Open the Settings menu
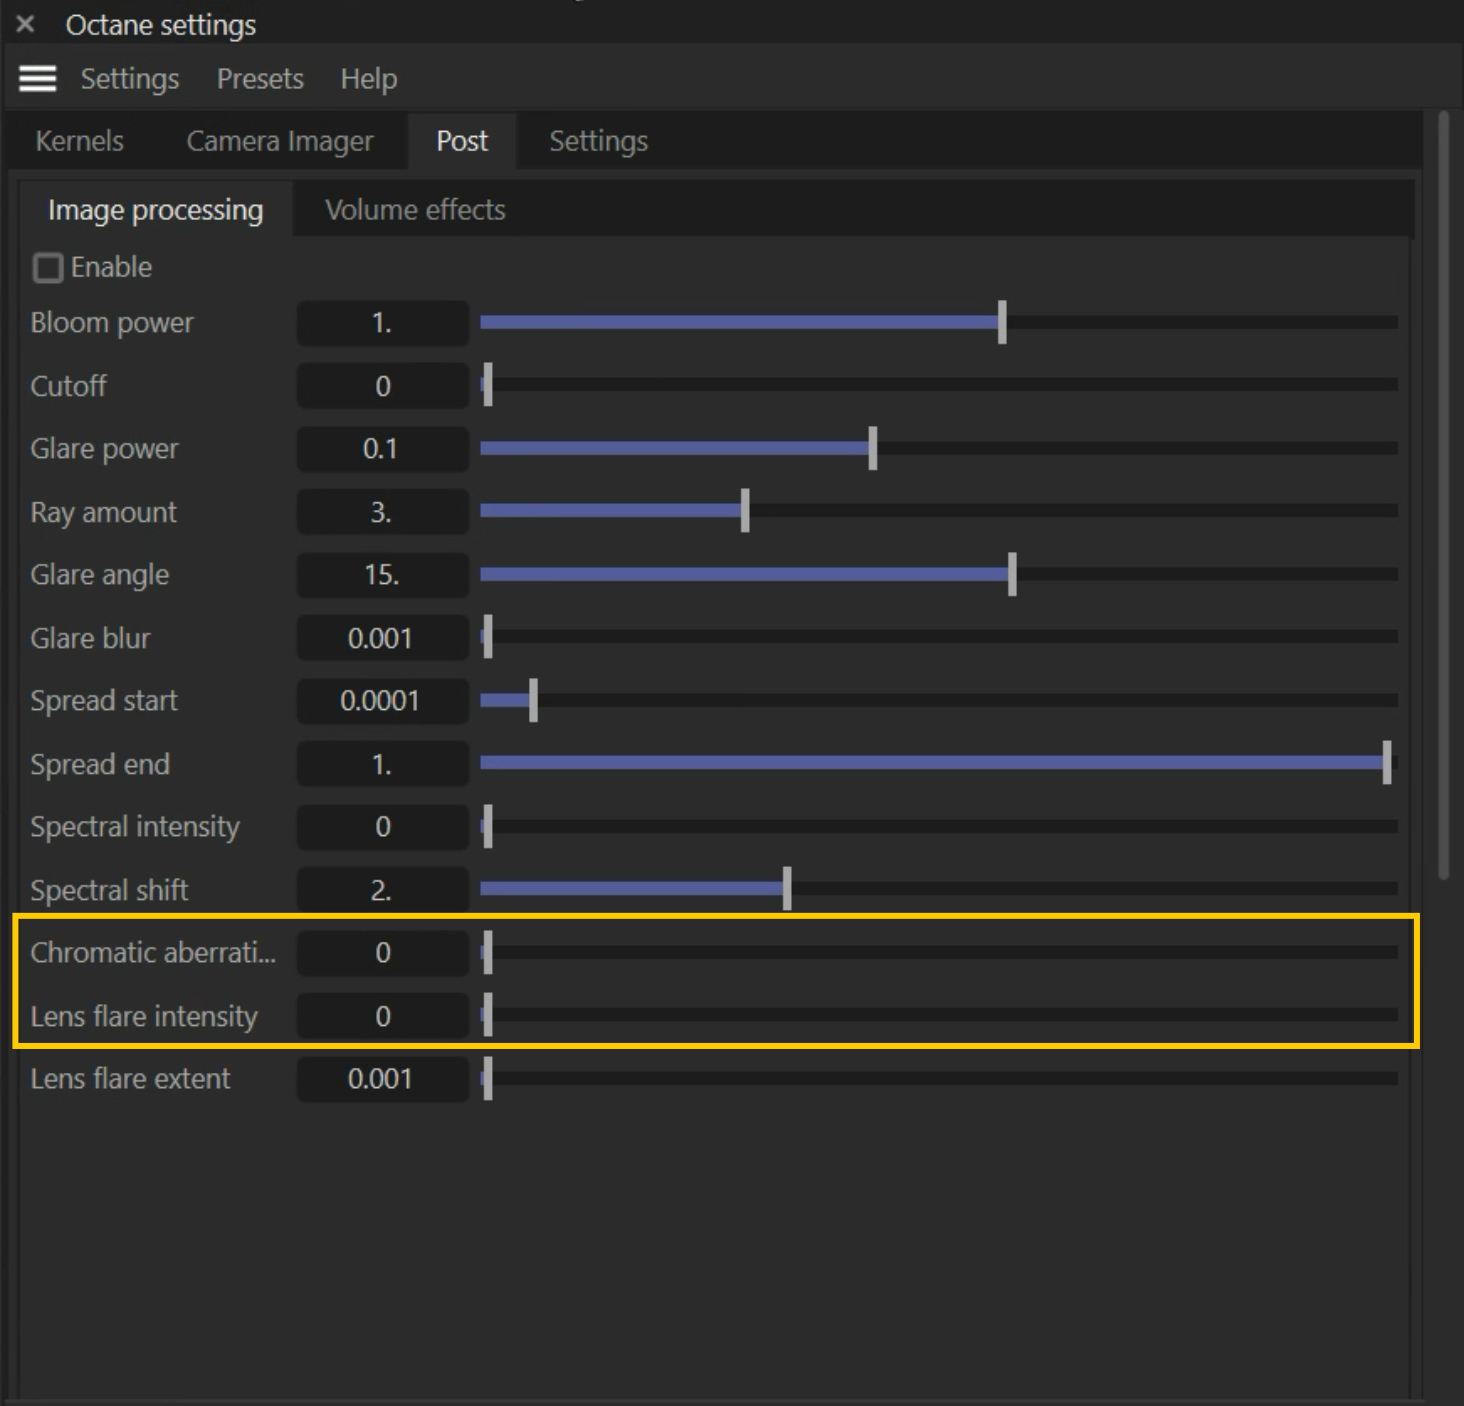This screenshot has width=1464, height=1406. click(x=130, y=79)
